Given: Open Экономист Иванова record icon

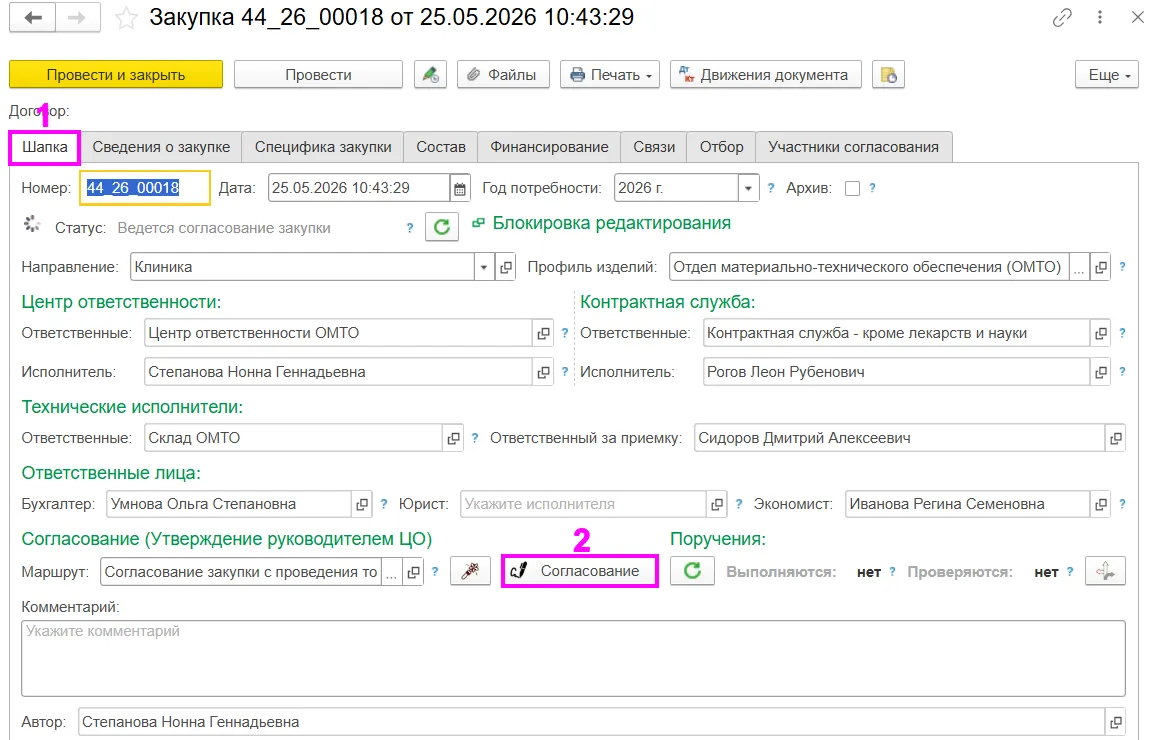Looking at the screenshot, I should click(1101, 505).
